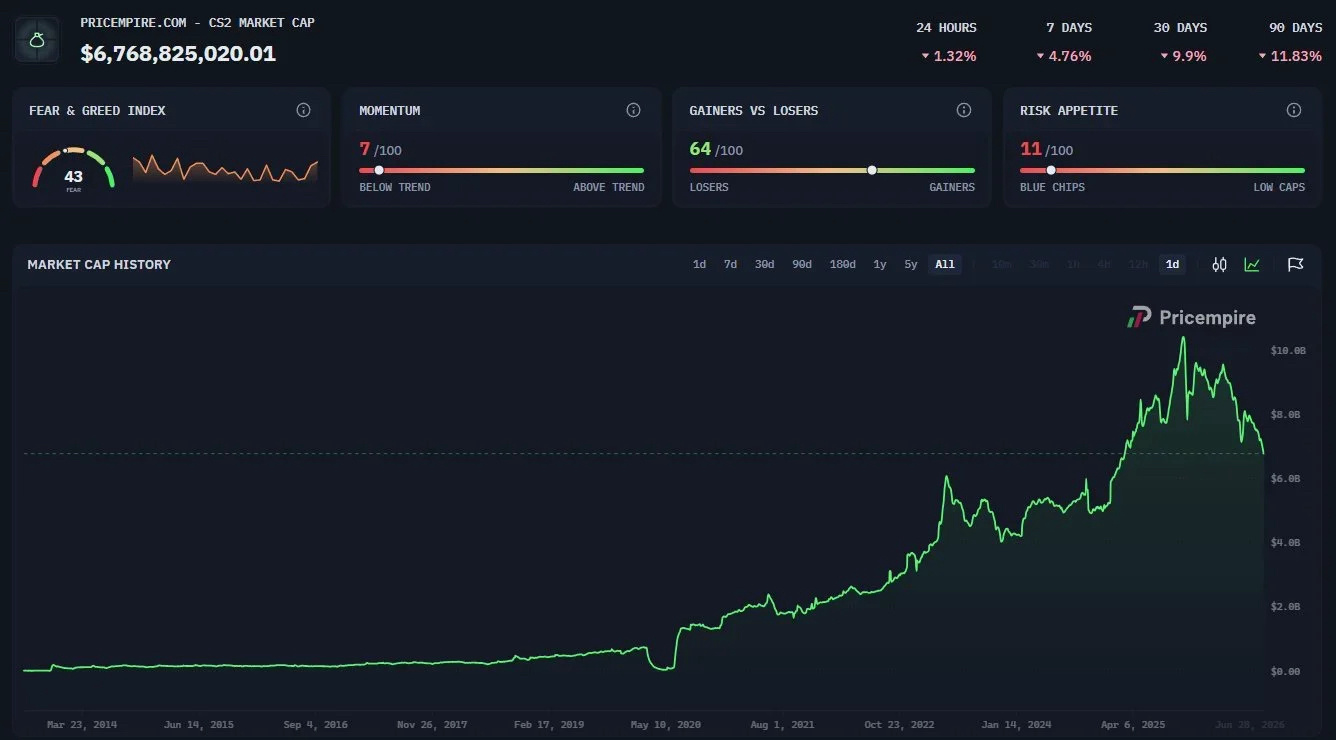Click the 24 hours change of 1.32%
1336x740 pixels.
tap(948, 56)
